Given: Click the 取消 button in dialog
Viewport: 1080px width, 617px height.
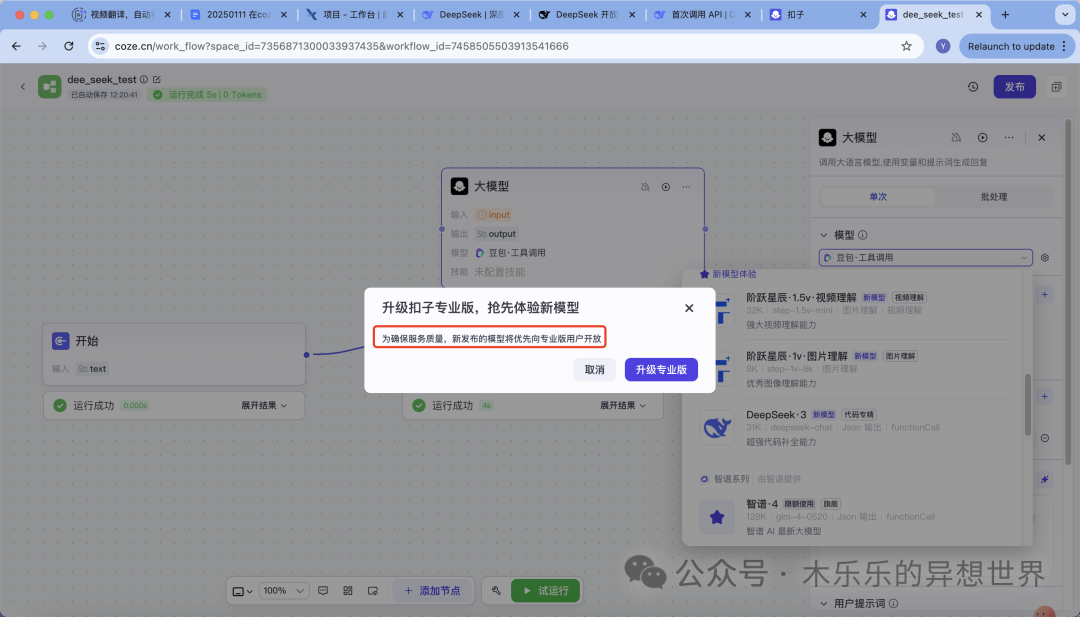Looking at the screenshot, I should (x=594, y=370).
